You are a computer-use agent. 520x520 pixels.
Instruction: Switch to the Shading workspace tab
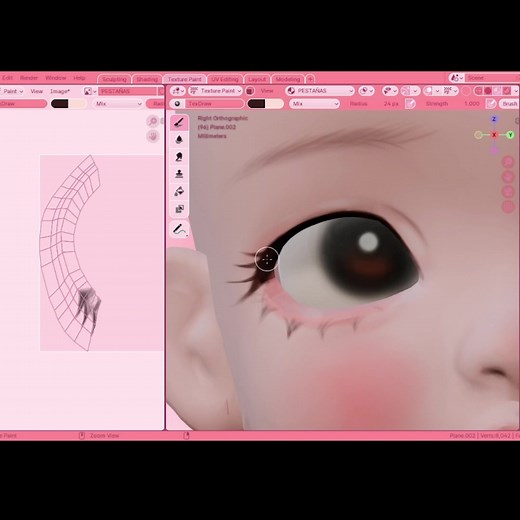[x=147, y=79]
